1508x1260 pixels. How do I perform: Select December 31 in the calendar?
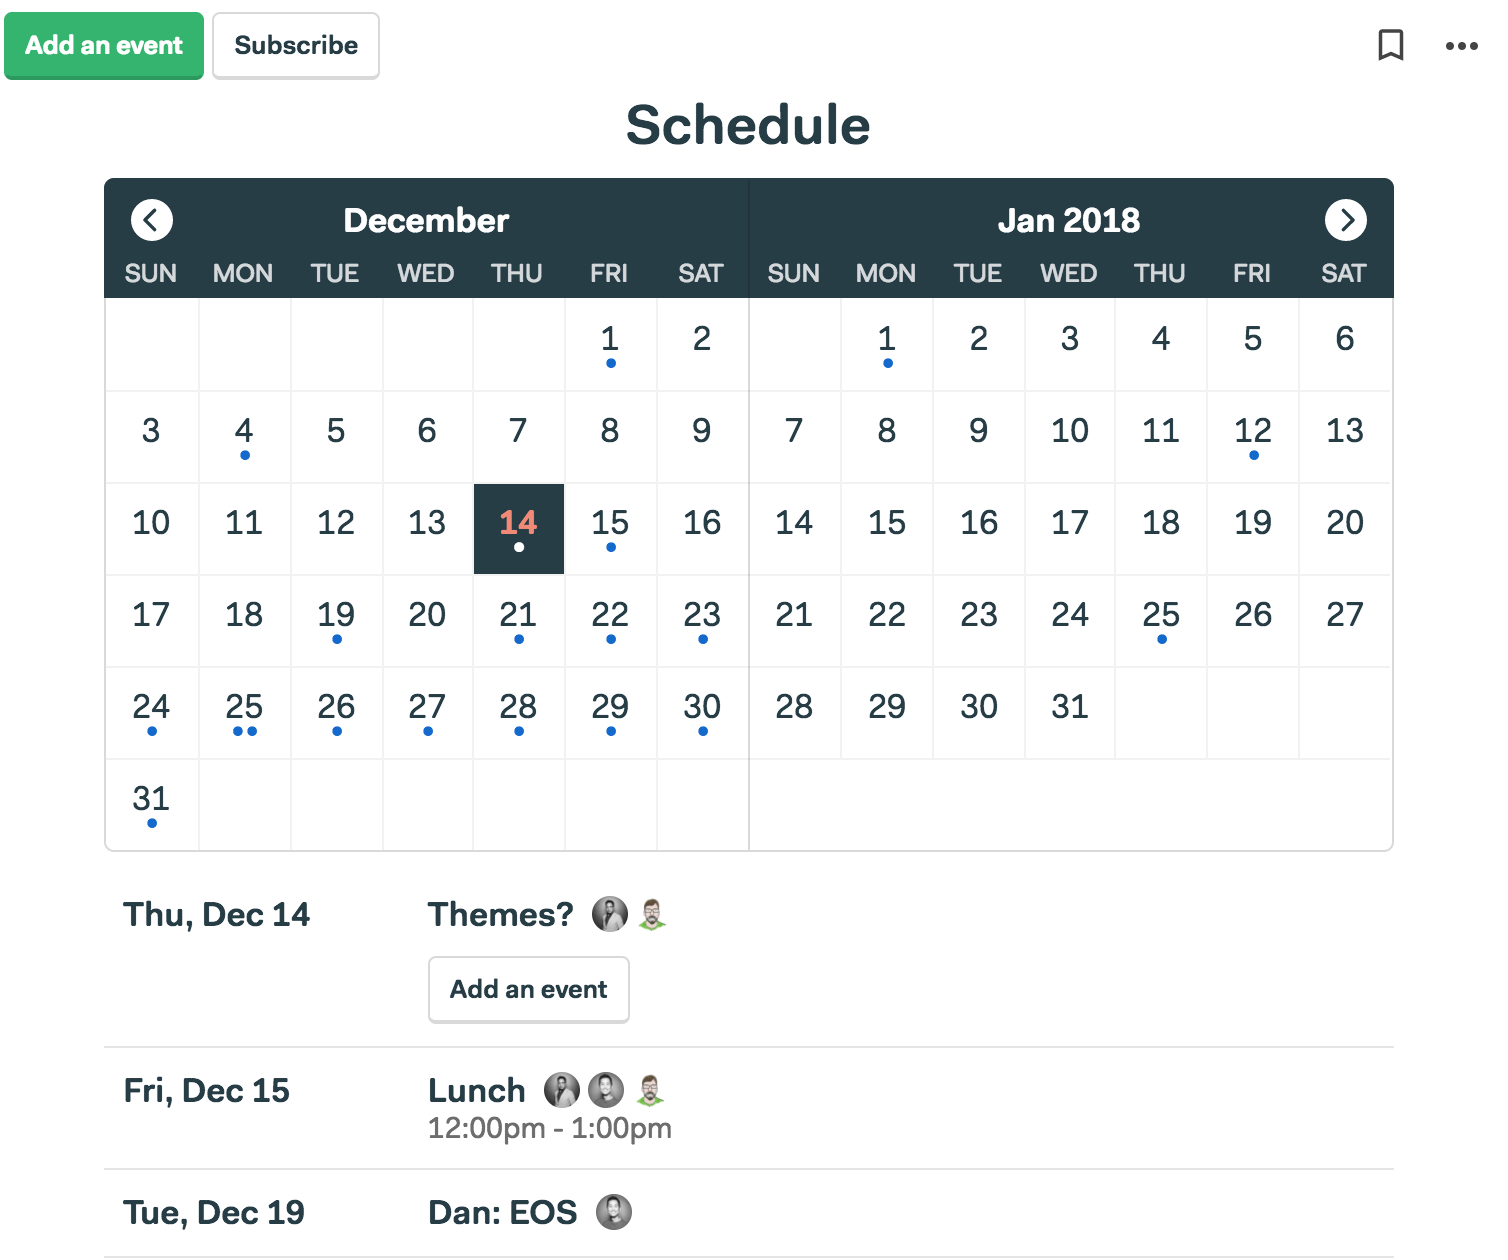point(152,805)
